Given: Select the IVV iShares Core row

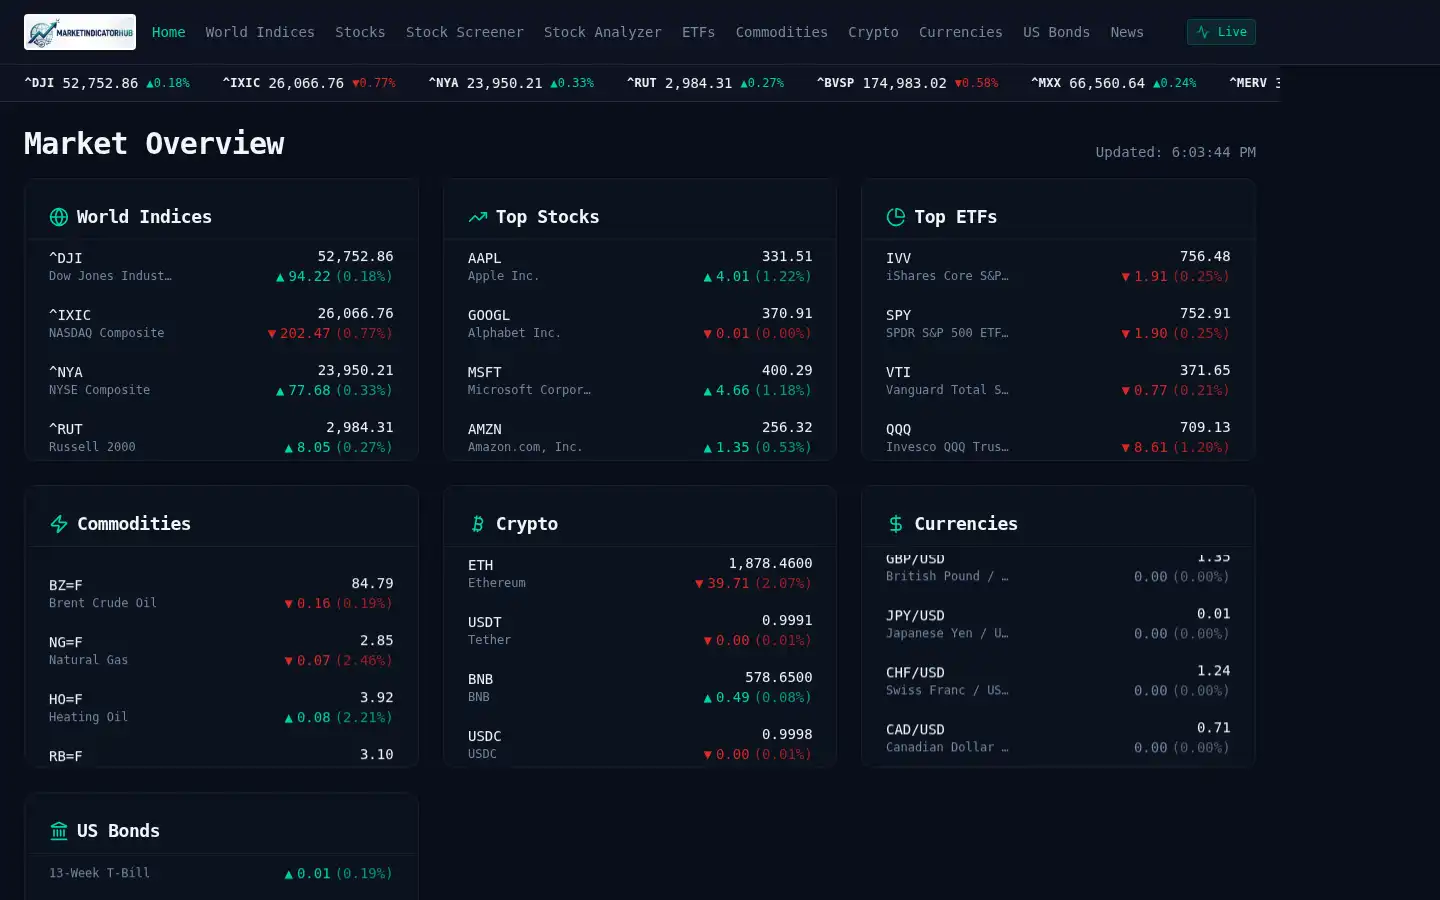Looking at the screenshot, I should tap(1058, 267).
